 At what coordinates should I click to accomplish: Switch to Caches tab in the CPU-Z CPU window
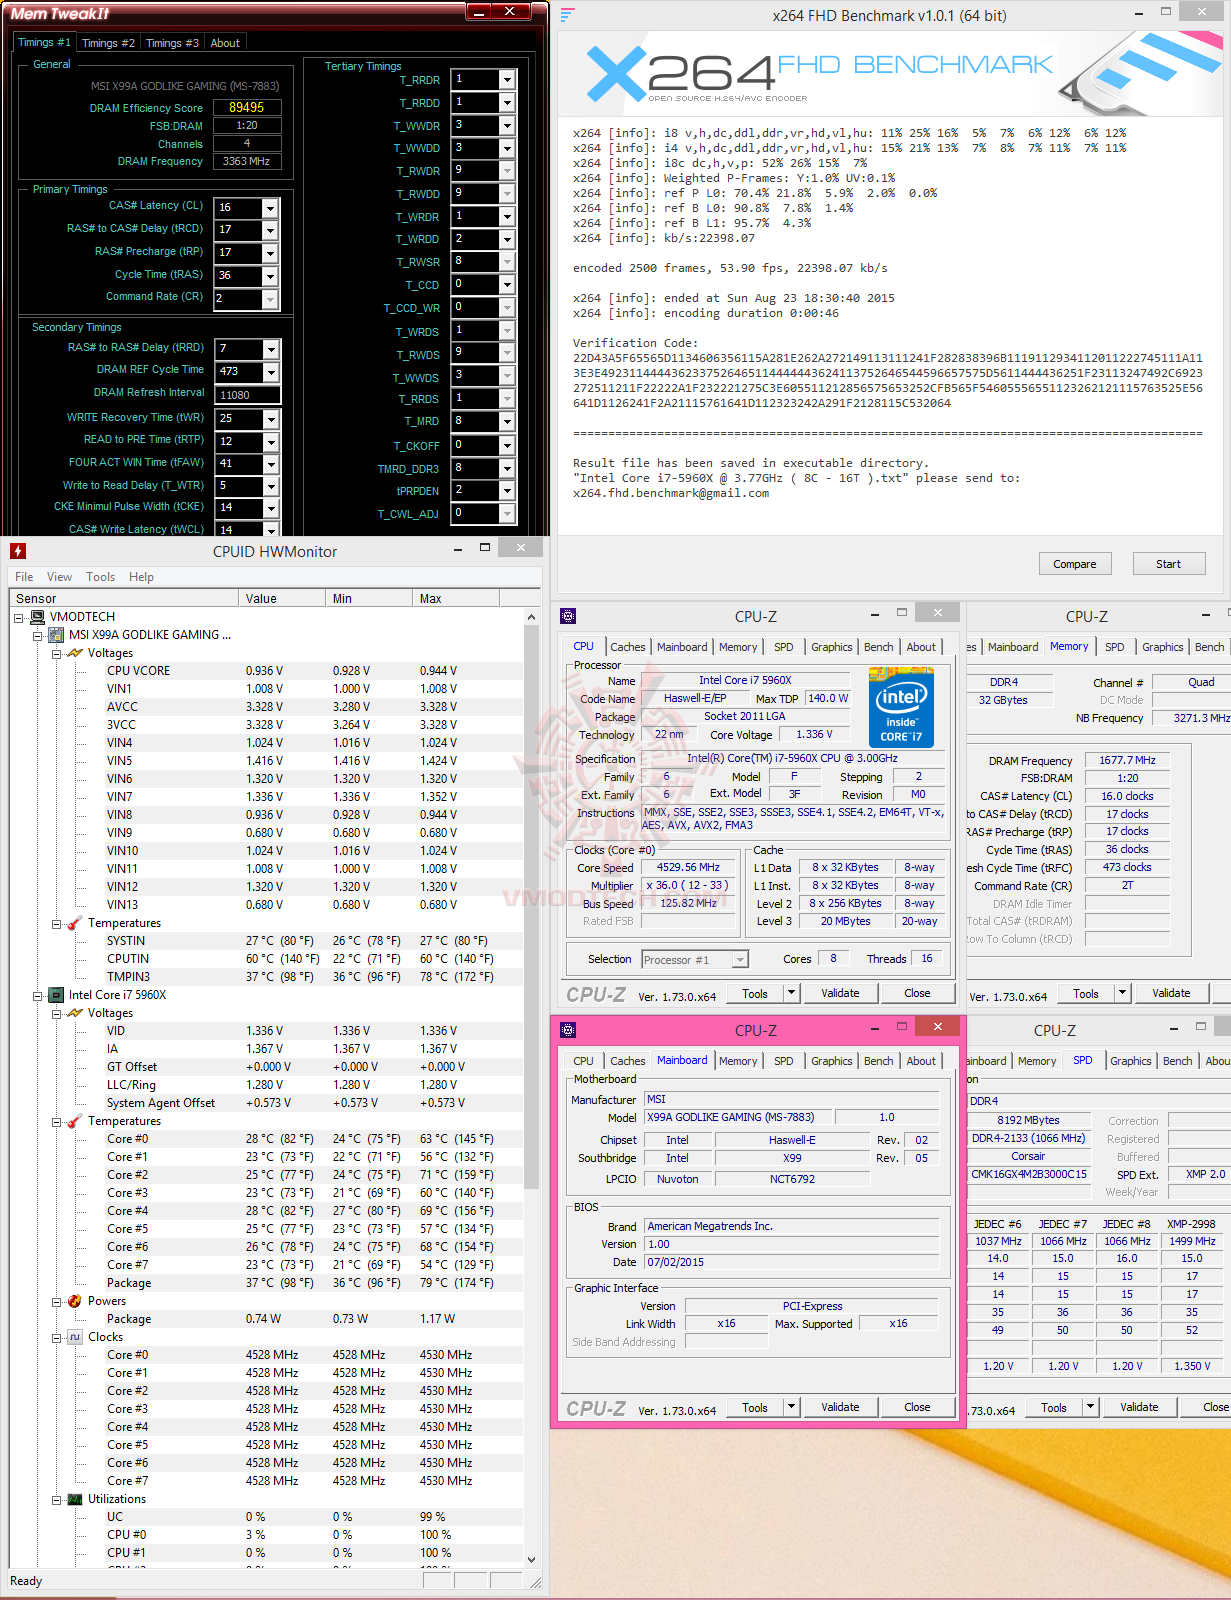click(x=627, y=647)
